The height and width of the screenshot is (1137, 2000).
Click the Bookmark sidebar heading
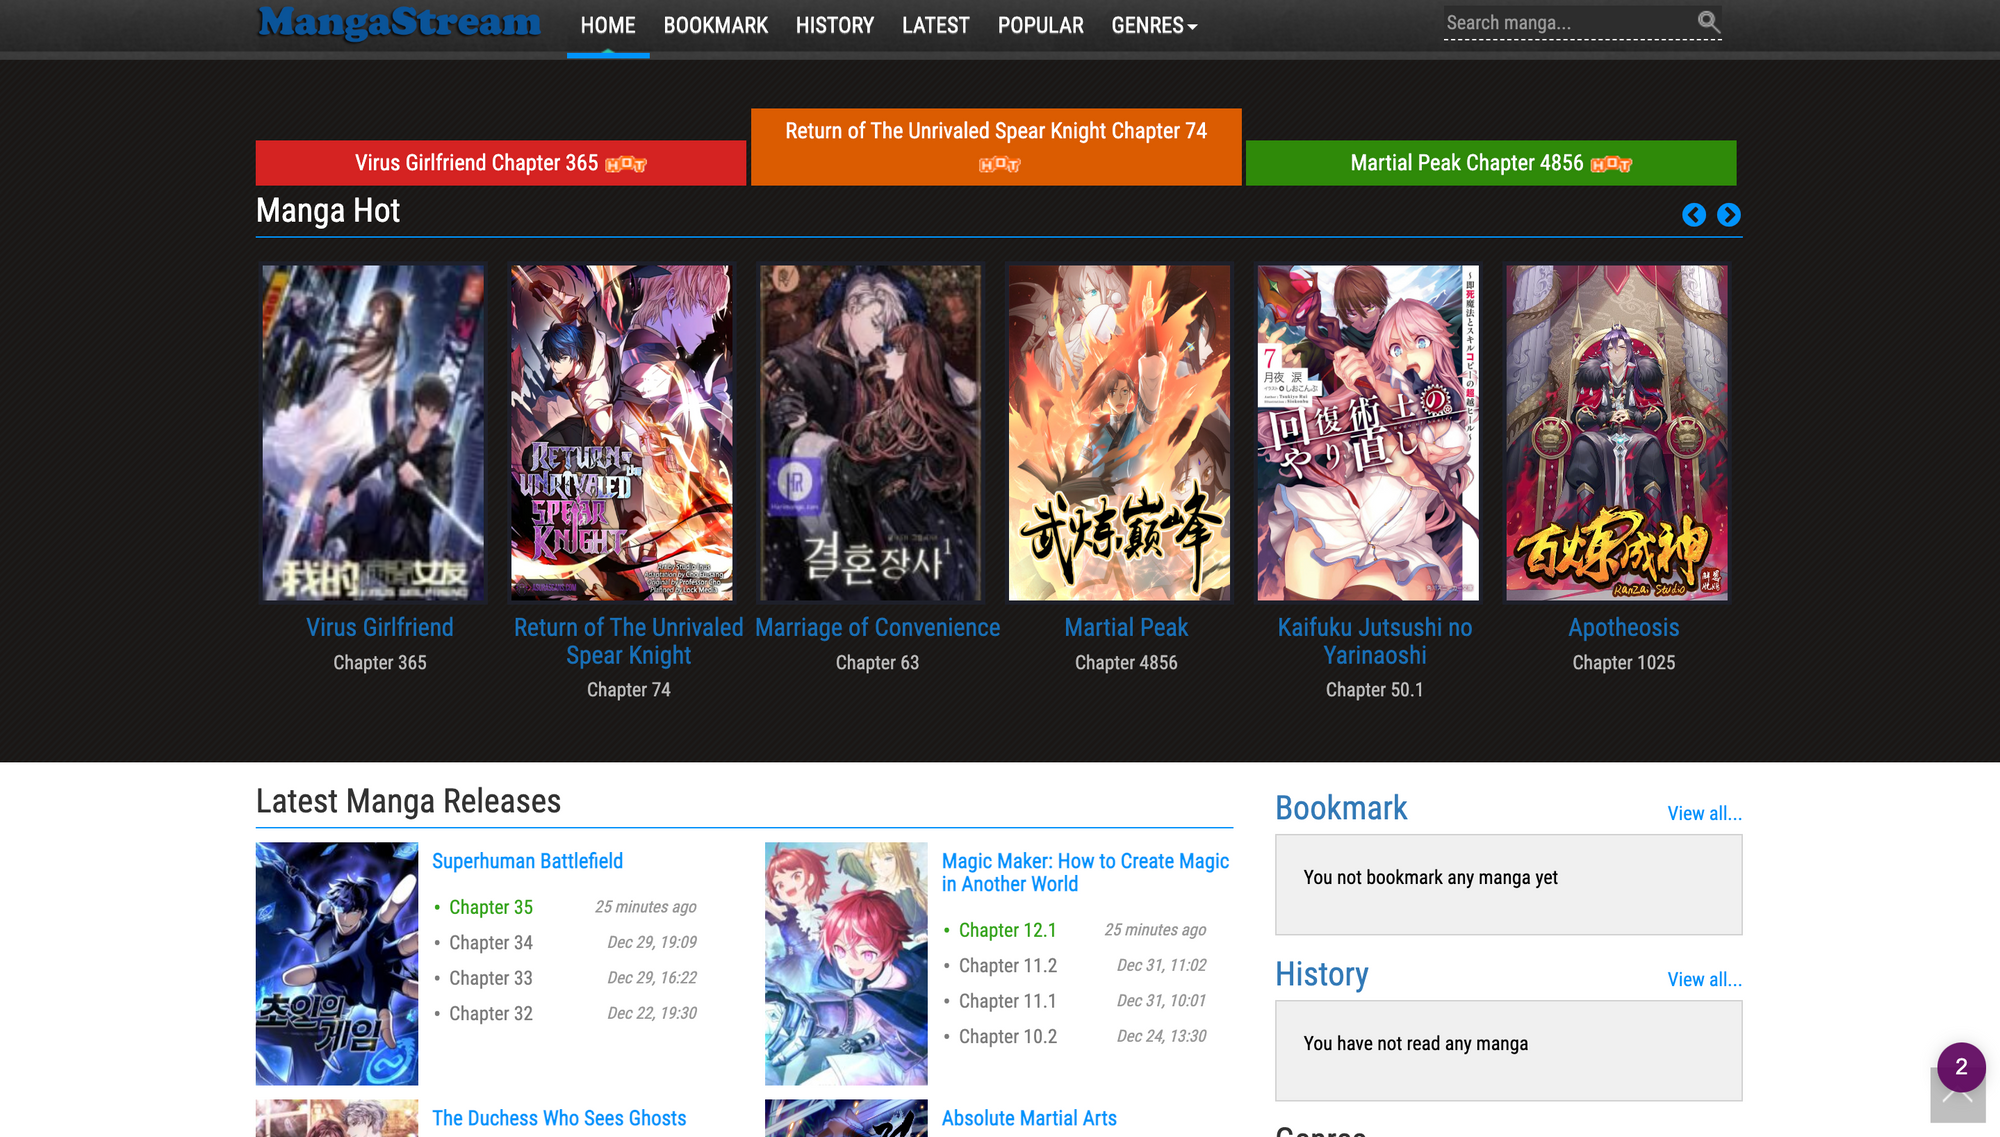coord(1341,808)
